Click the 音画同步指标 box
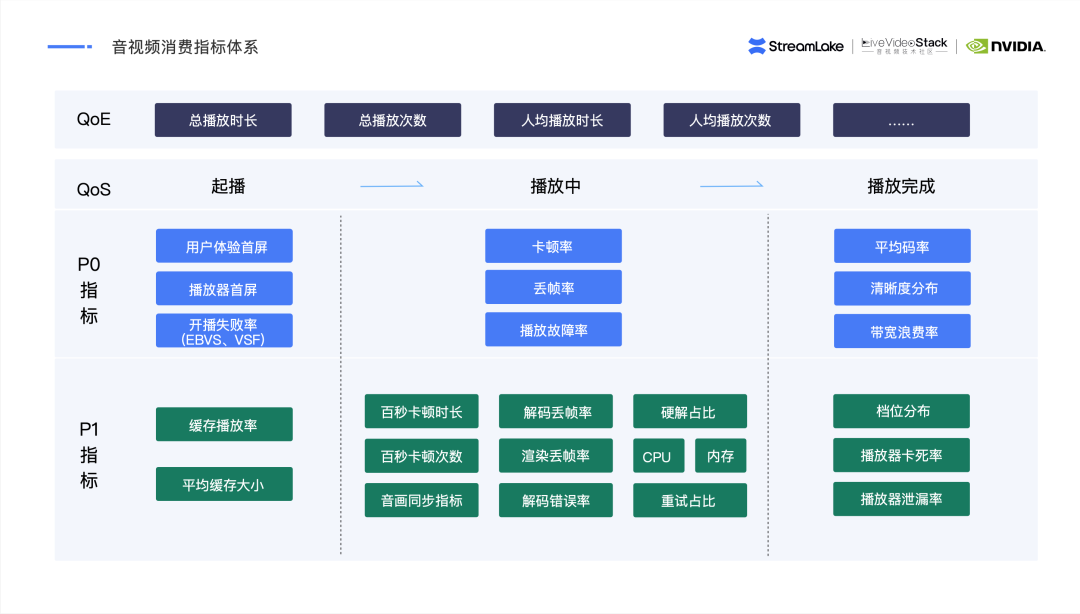 (421, 500)
